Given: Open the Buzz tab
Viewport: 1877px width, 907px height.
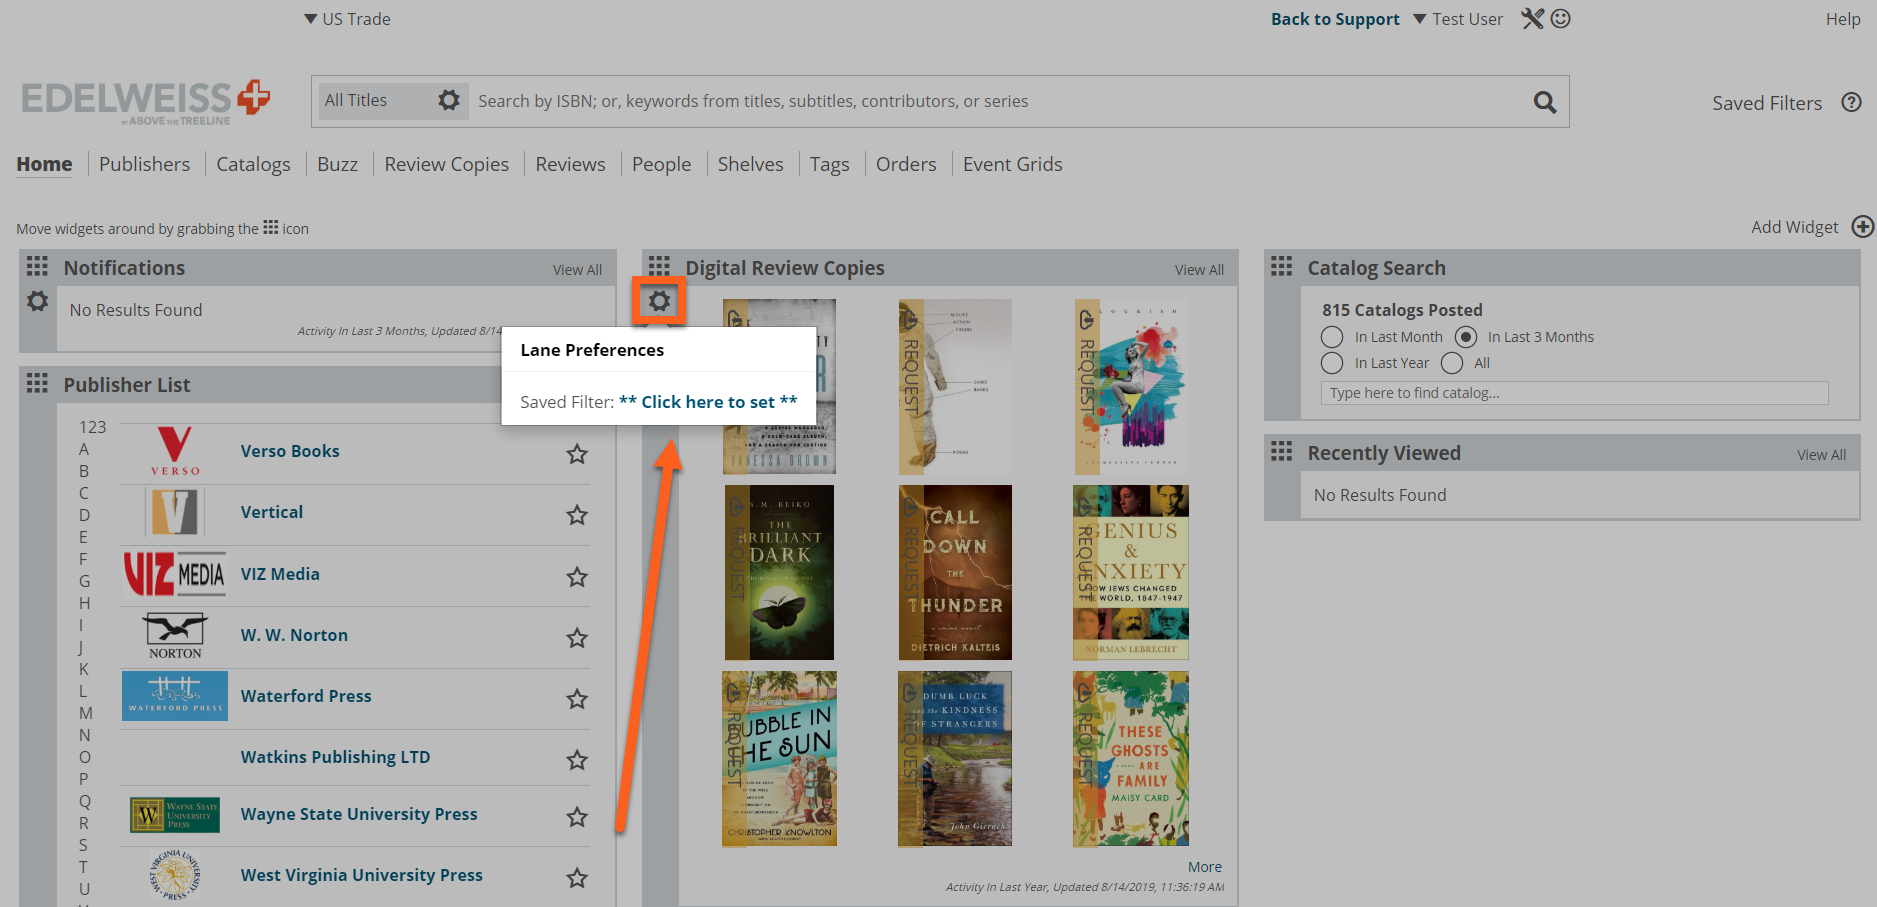Looking at the screenshot, I should click(x=337, y=164).
